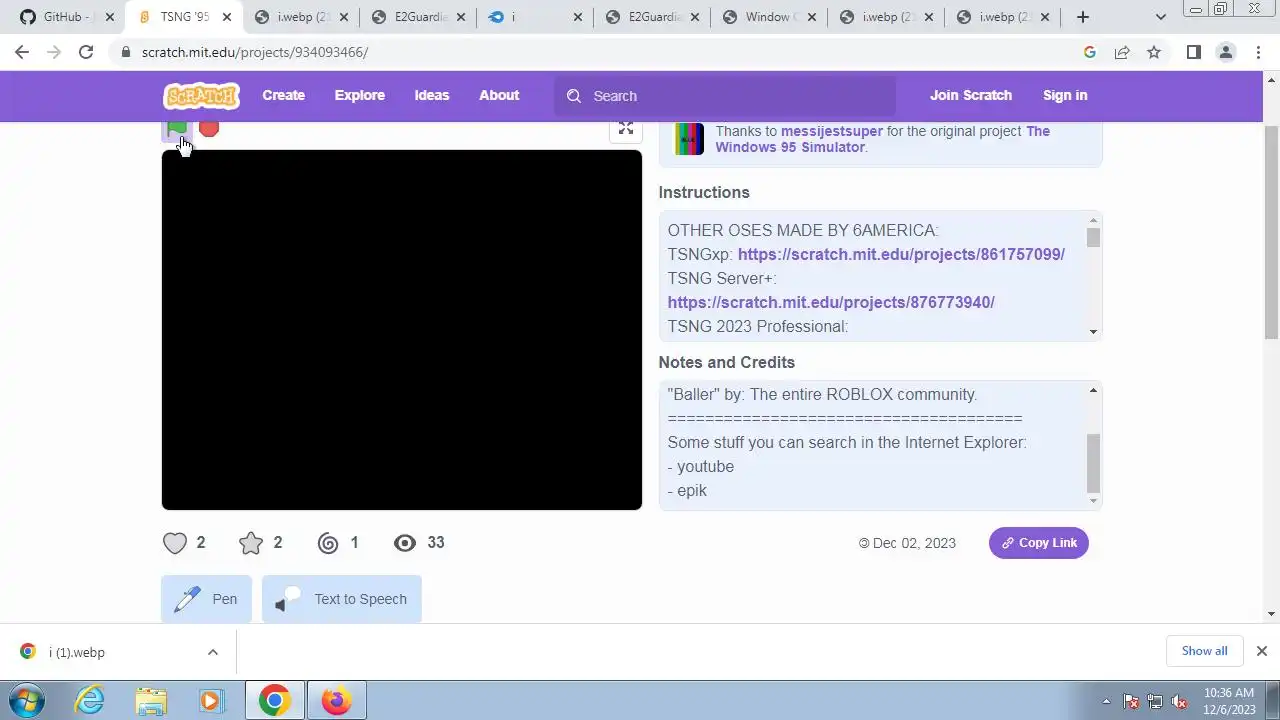Click the site lock icon in address bar
This screenshot has height=720, width=1280.
[x=126, y=52]
